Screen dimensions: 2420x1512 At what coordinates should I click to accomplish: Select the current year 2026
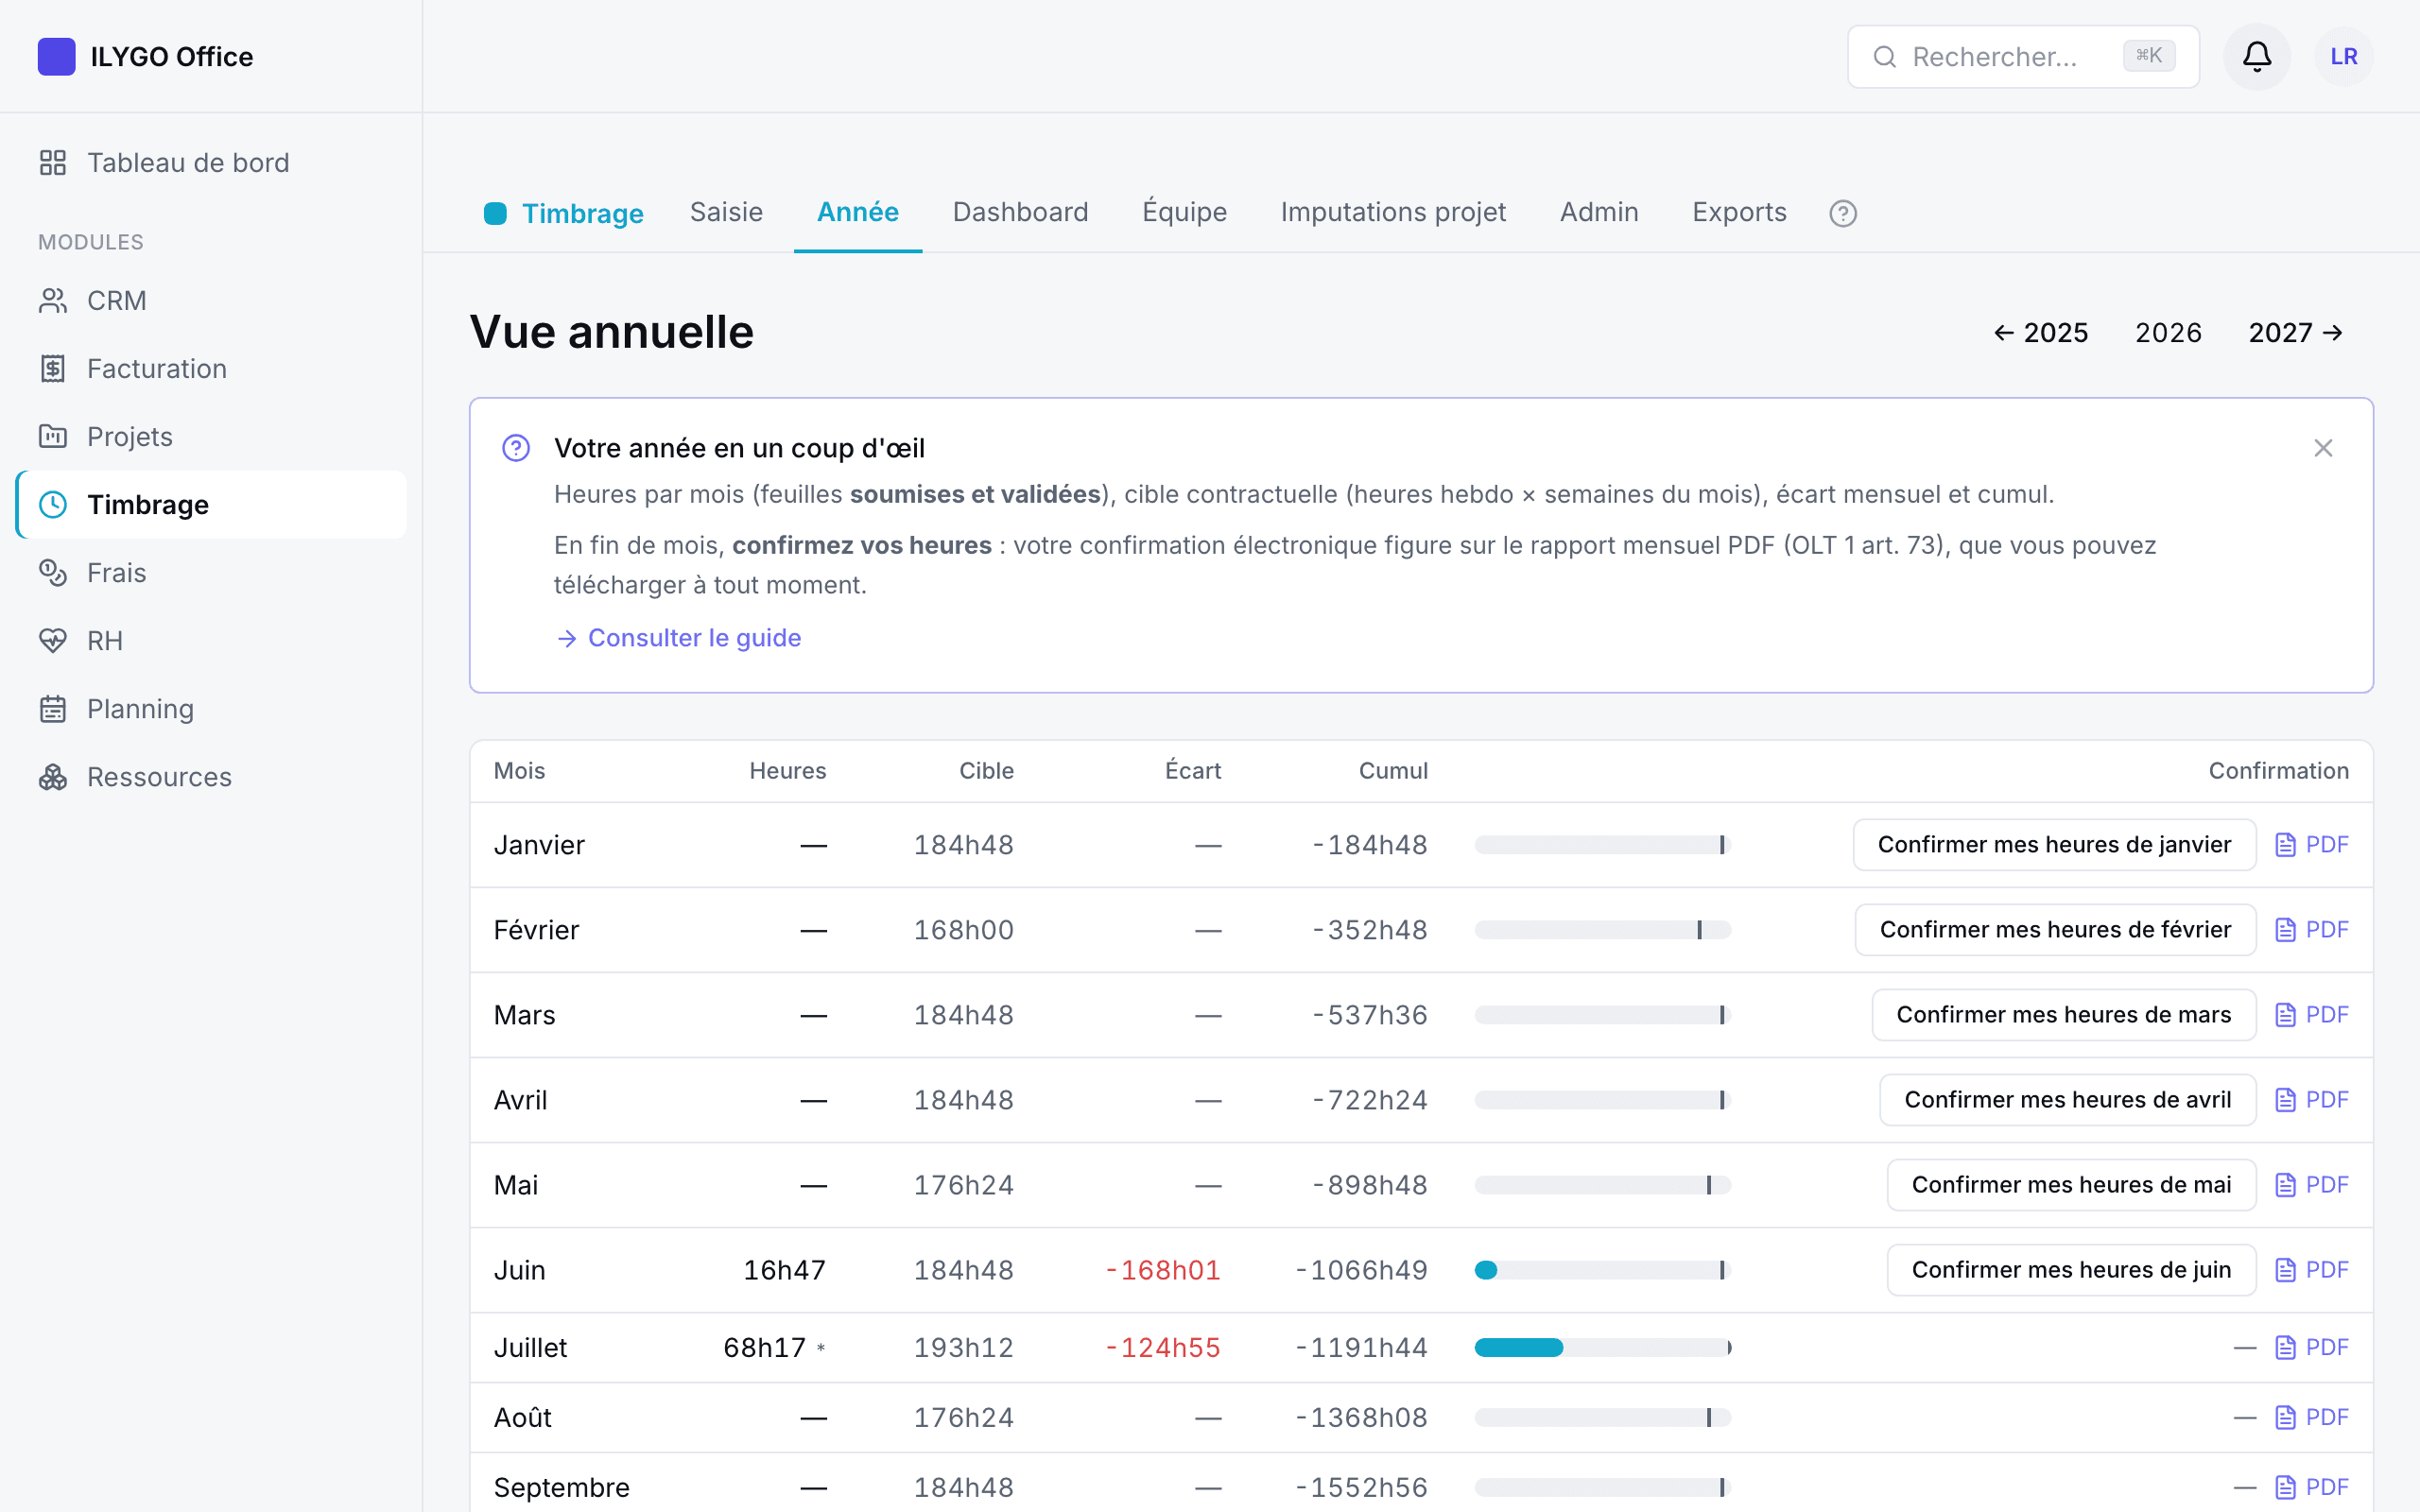point(2168,333)
